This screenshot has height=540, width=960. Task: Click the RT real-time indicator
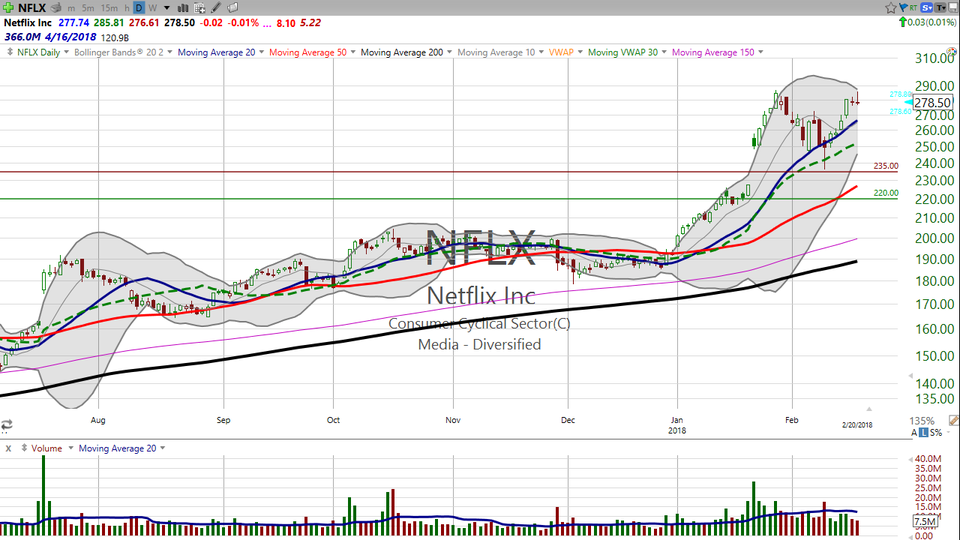pos(913,7)
